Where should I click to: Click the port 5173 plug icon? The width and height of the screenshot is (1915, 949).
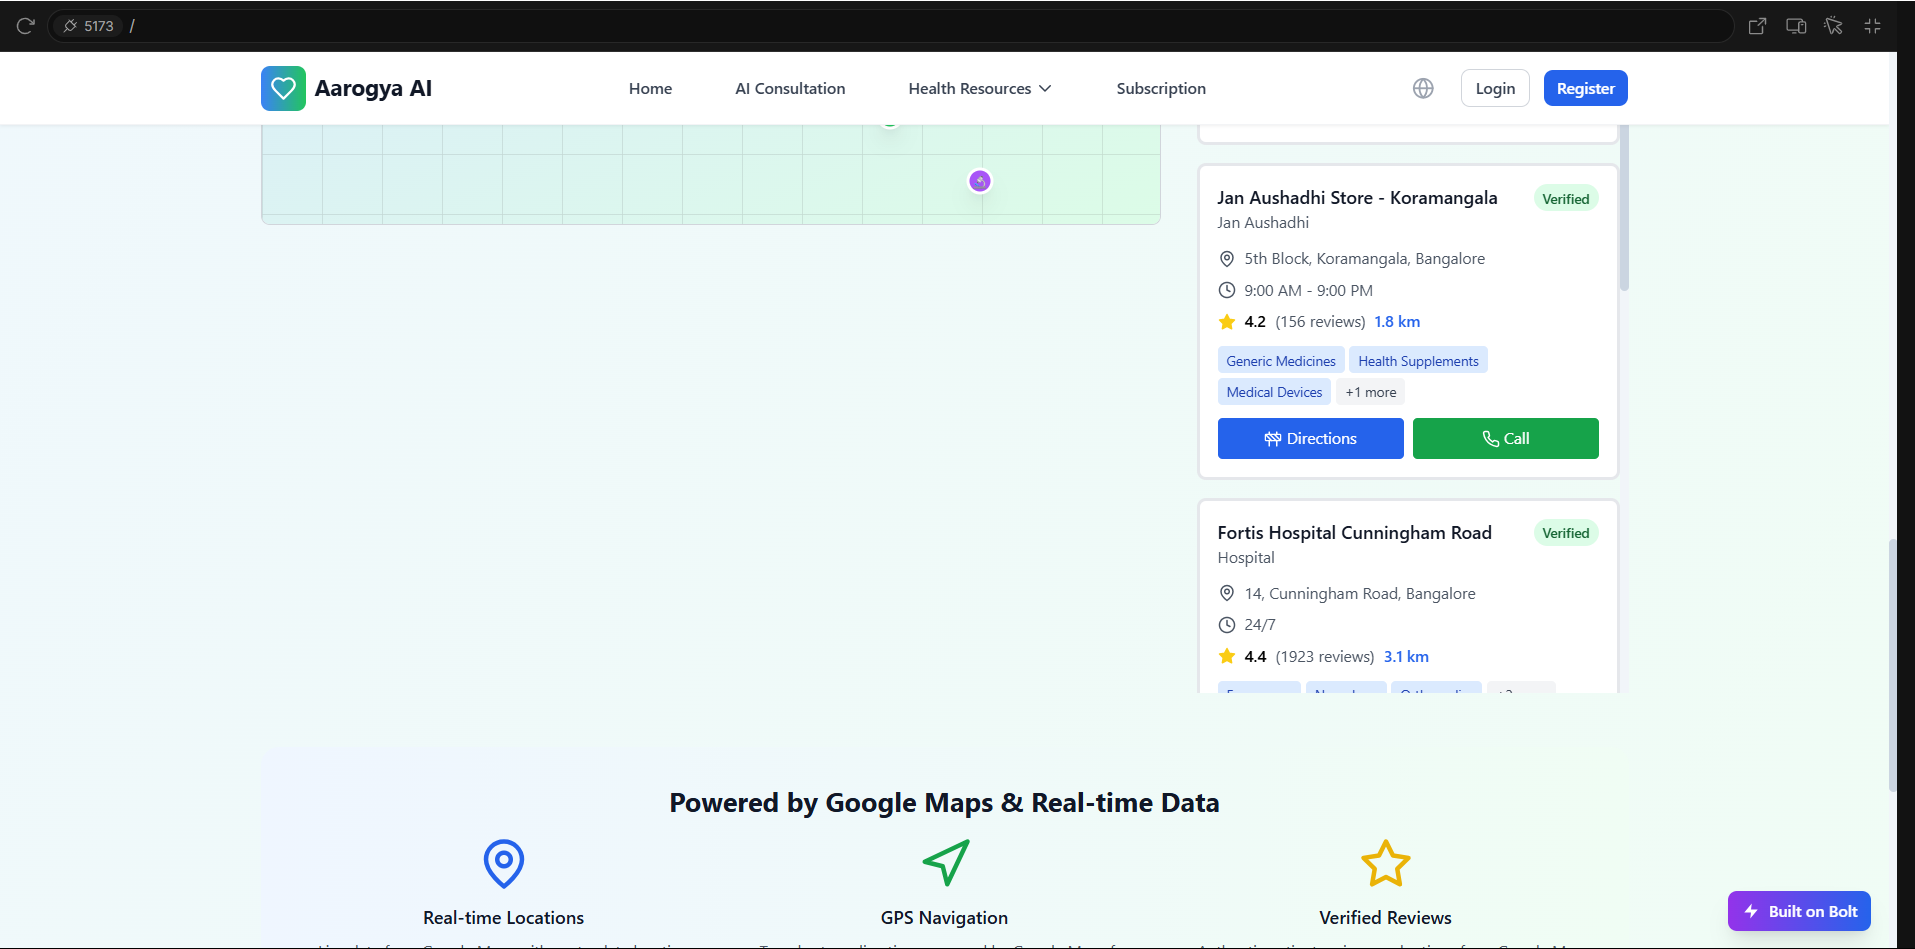(x=70, y=26)
